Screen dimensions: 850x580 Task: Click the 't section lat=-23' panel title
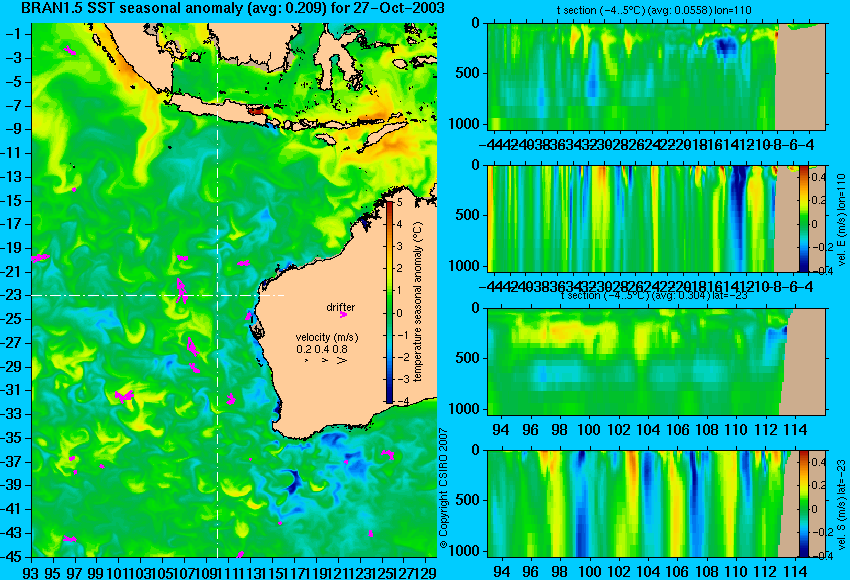[x=654, y=296]
